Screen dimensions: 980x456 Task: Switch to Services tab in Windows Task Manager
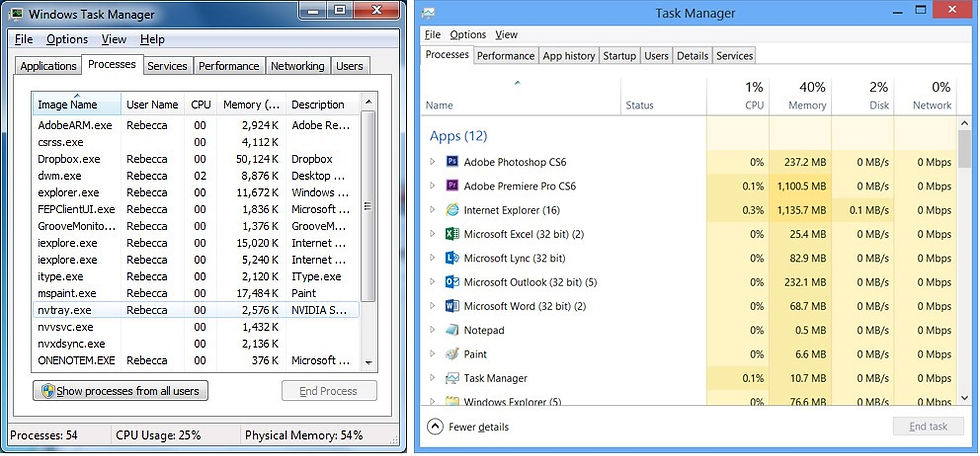coord(167,66)
